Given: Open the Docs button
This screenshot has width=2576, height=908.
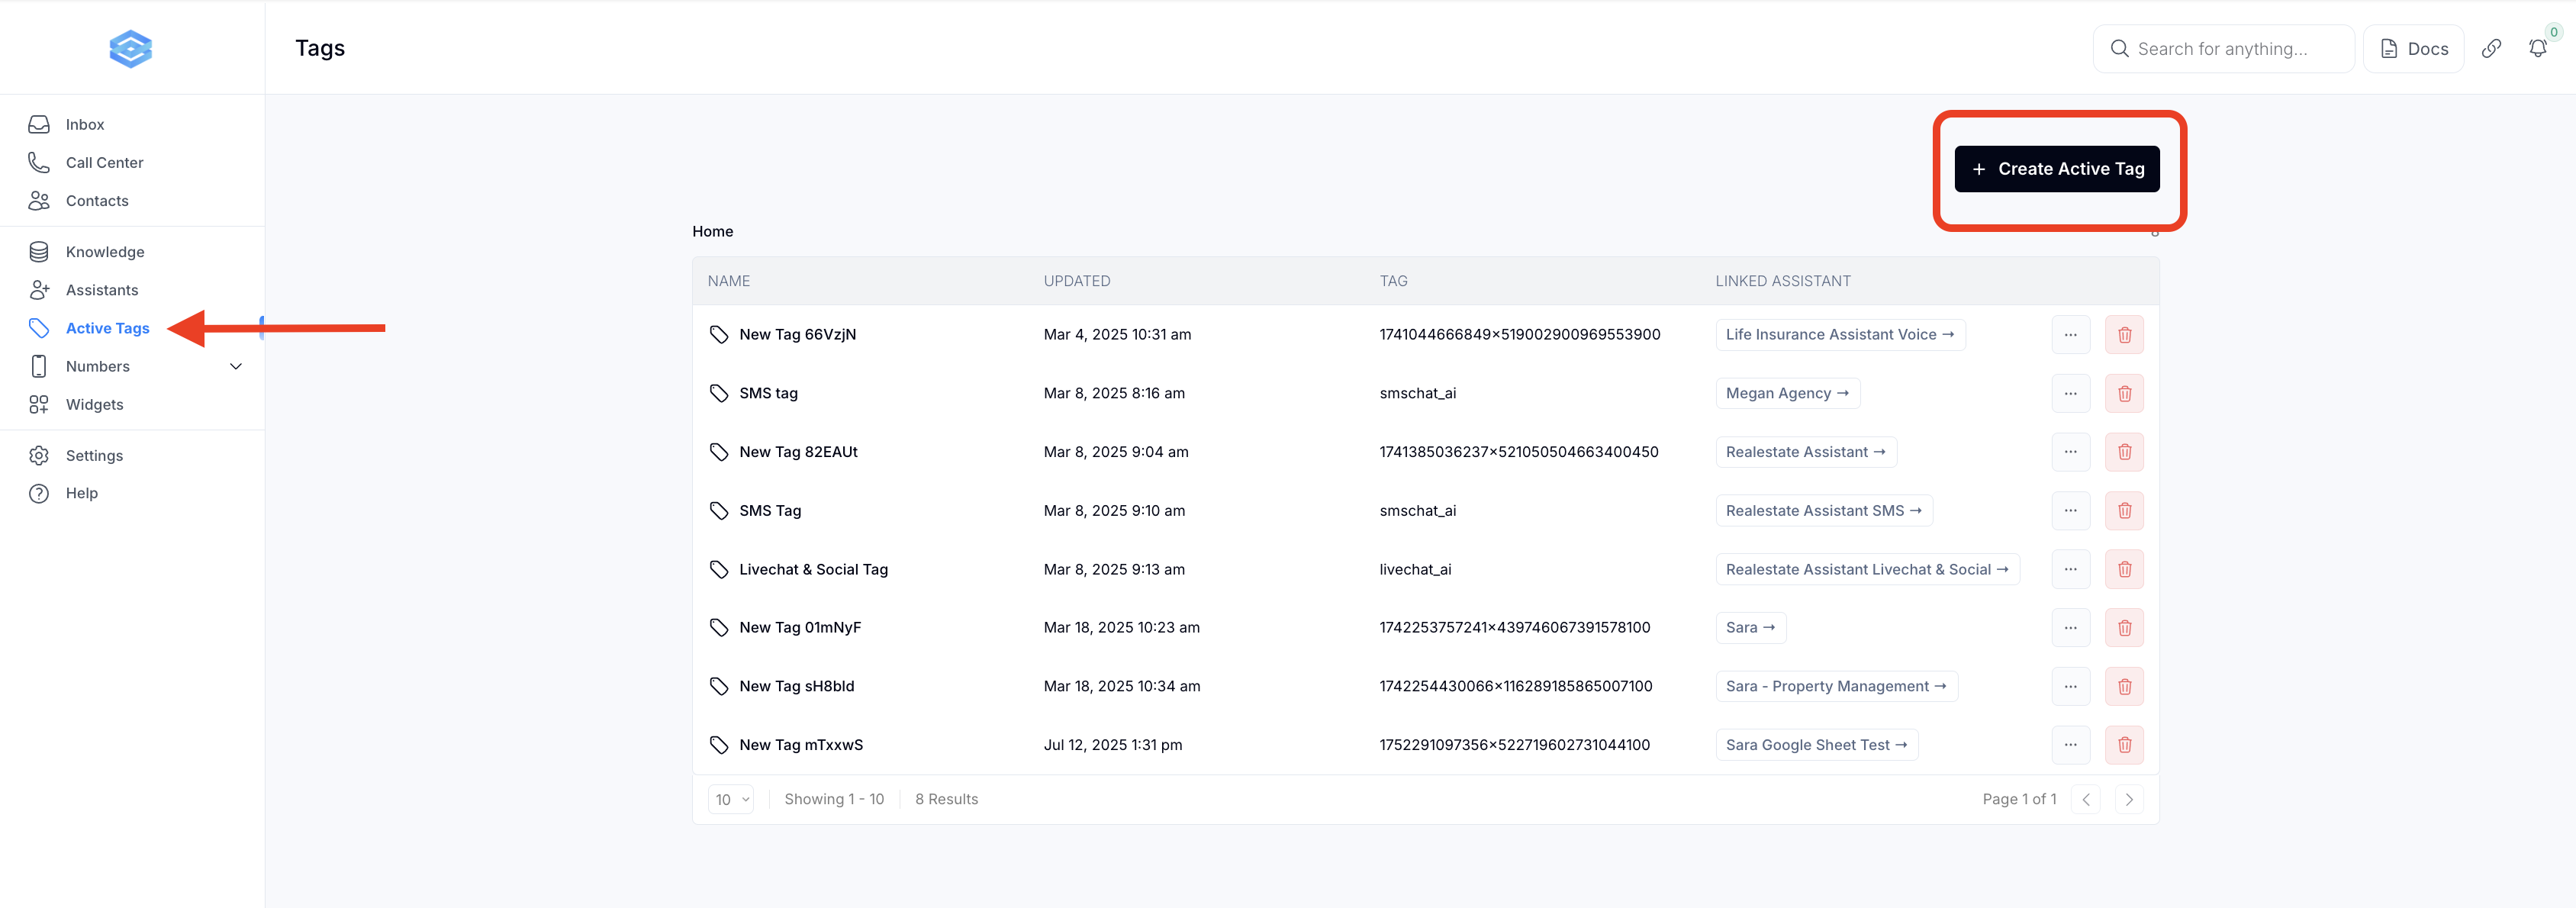Looking at the screenshot, I should pyautogui.click(x=2413, y=49).
